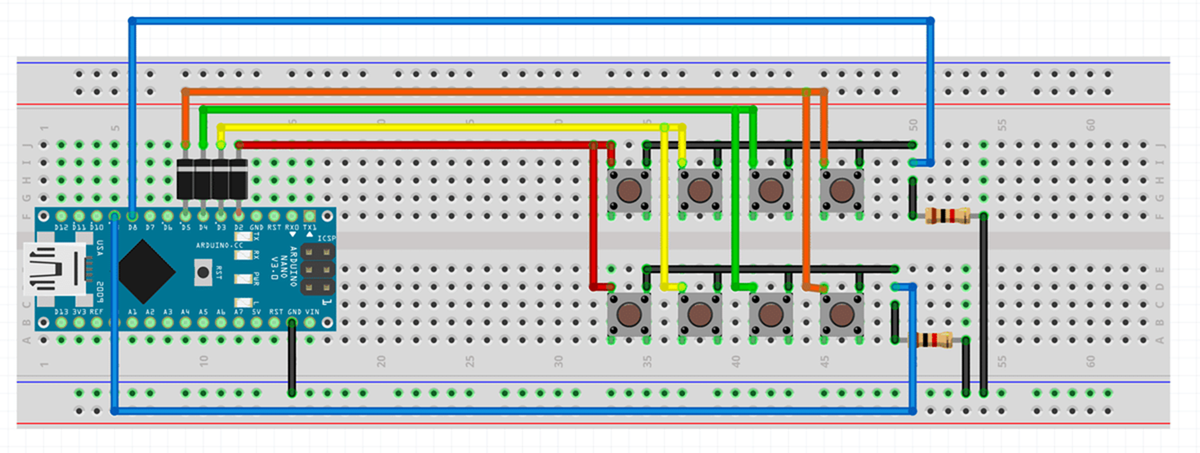This screenshot has width=1200, height=453.
Task: Select the second push button in bottom row
Action: (699, 314)
